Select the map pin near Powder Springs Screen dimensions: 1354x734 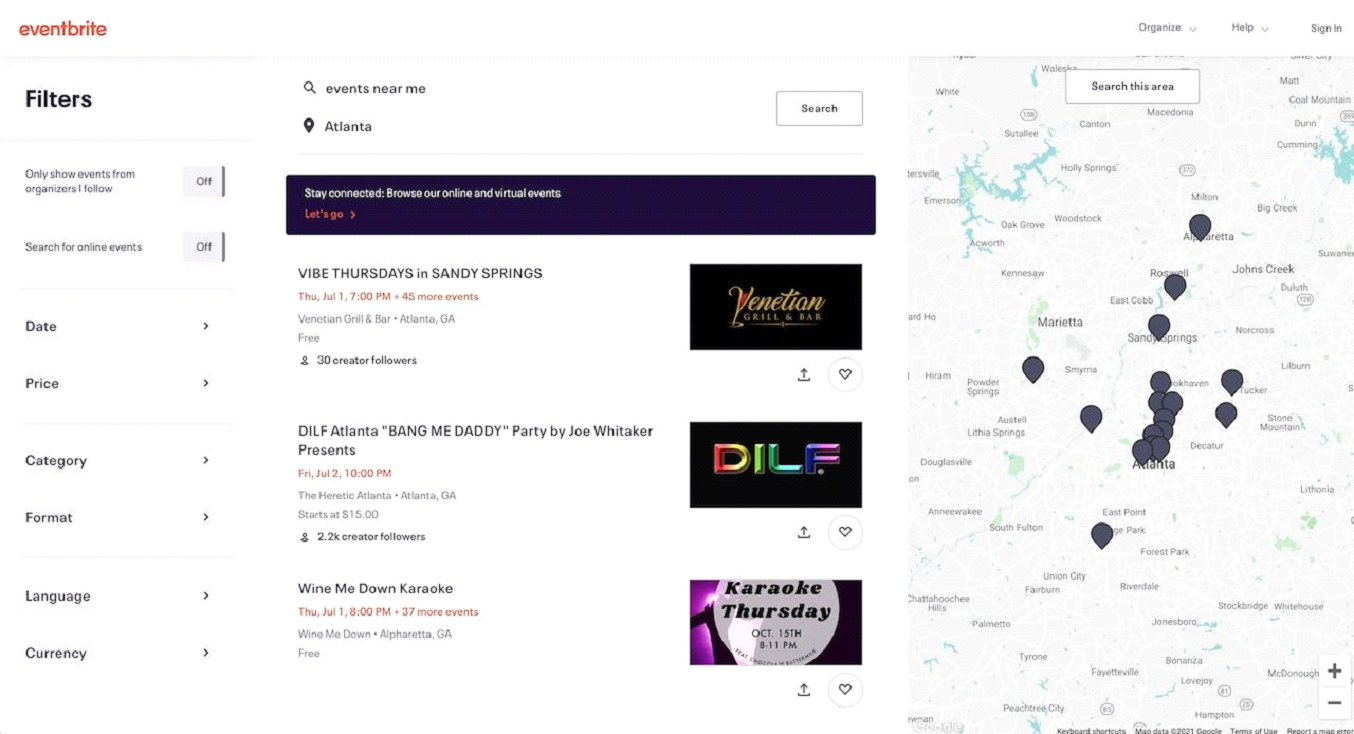coord(1033,369)
